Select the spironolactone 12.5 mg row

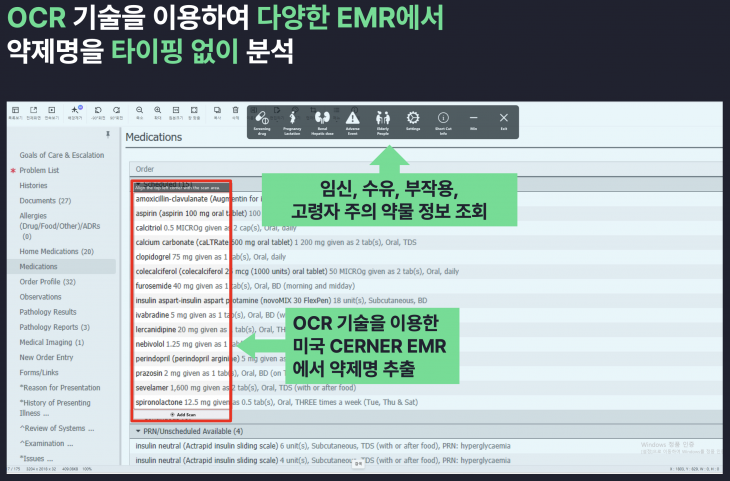(426, 402)
